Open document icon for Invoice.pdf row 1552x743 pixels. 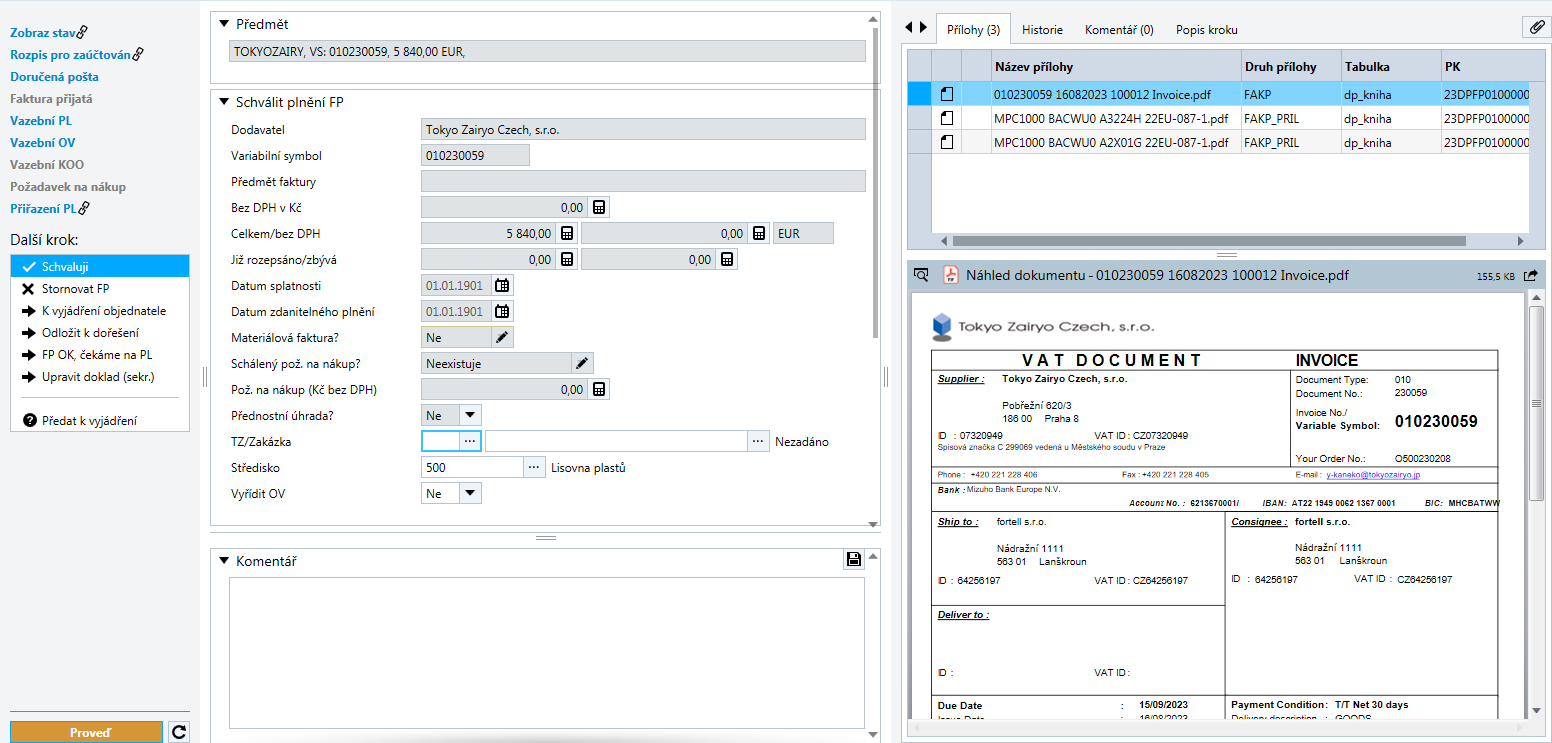click(x=947, y=94)
